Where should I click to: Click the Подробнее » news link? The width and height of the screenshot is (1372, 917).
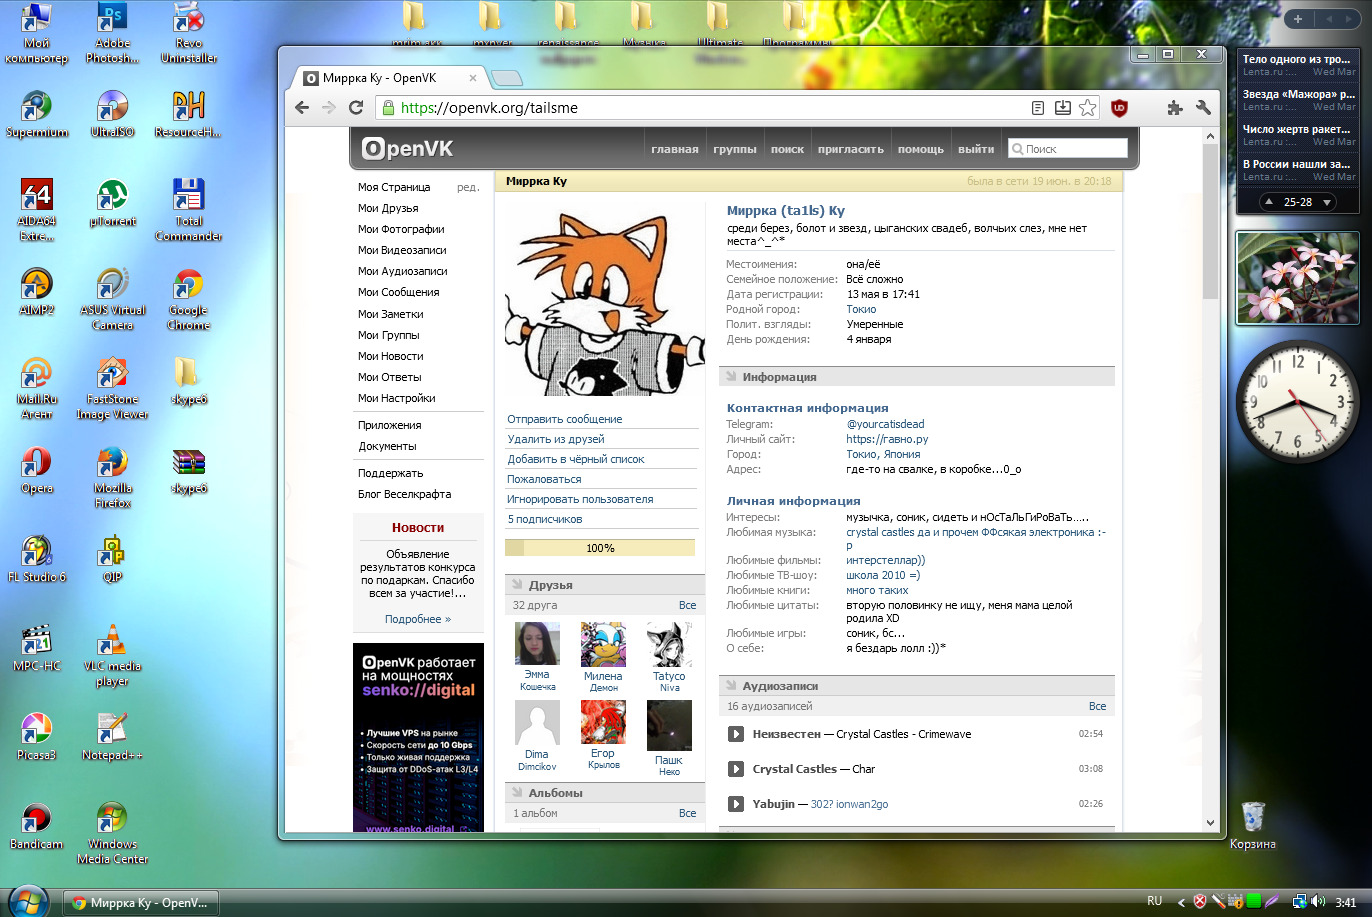(418, 619)
